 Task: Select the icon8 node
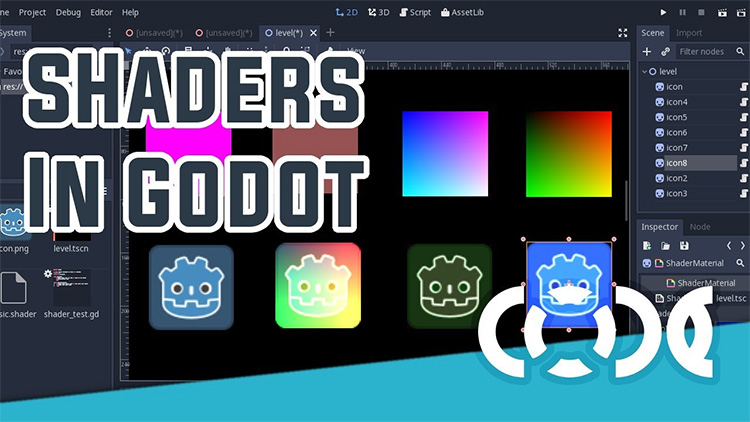pos(677,163)
